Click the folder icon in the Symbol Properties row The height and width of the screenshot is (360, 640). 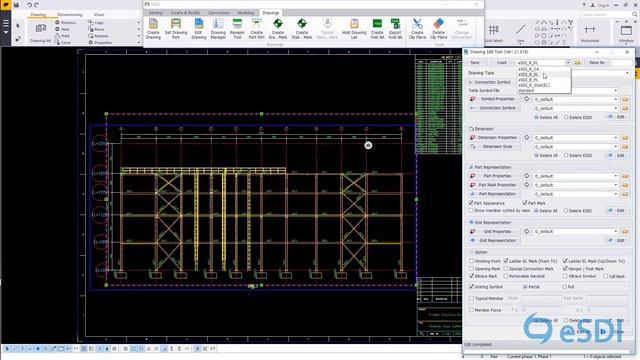625,99
